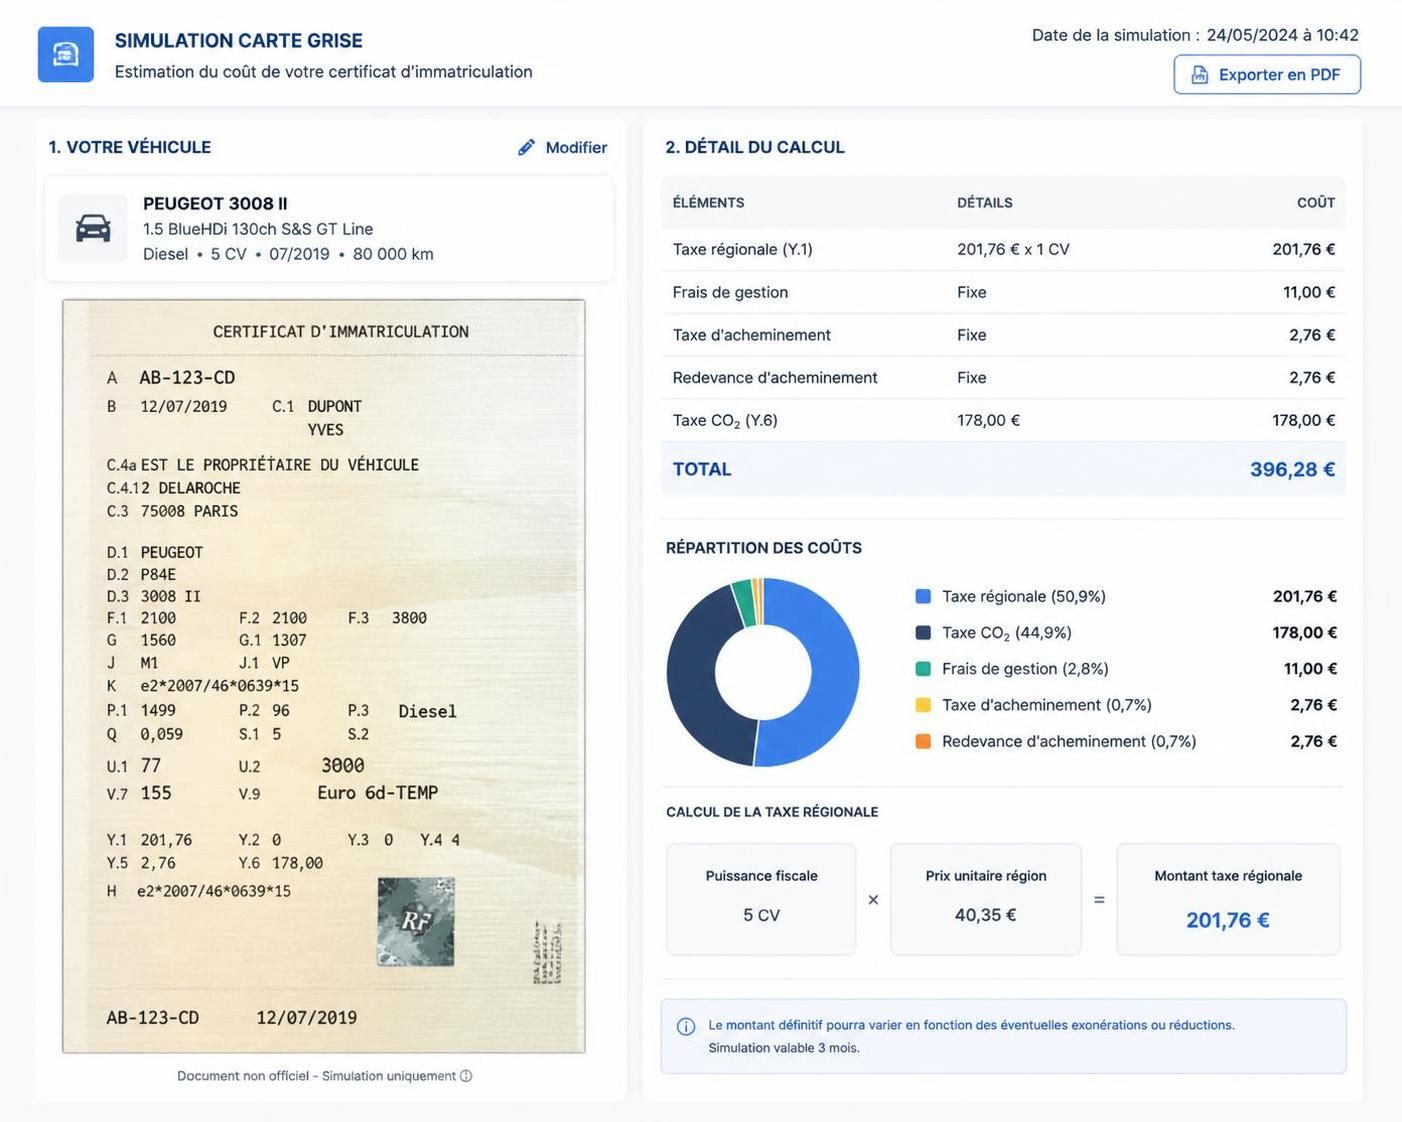This screenshot has width=1402, height=1122.
Task: Click plate AB-123-CD on field A
Action: pyautogui.click(x=187, y=378)
